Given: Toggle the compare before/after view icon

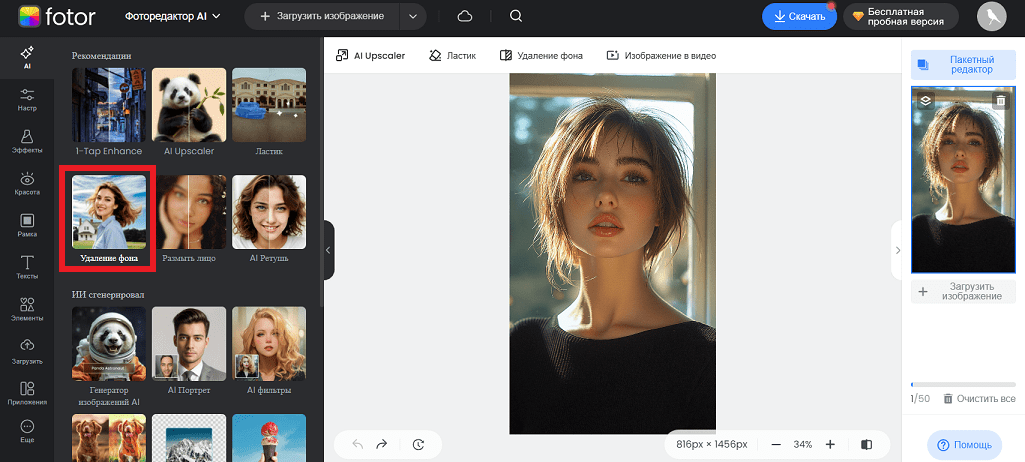Looking at the screenshot, I should coord(866,444).
